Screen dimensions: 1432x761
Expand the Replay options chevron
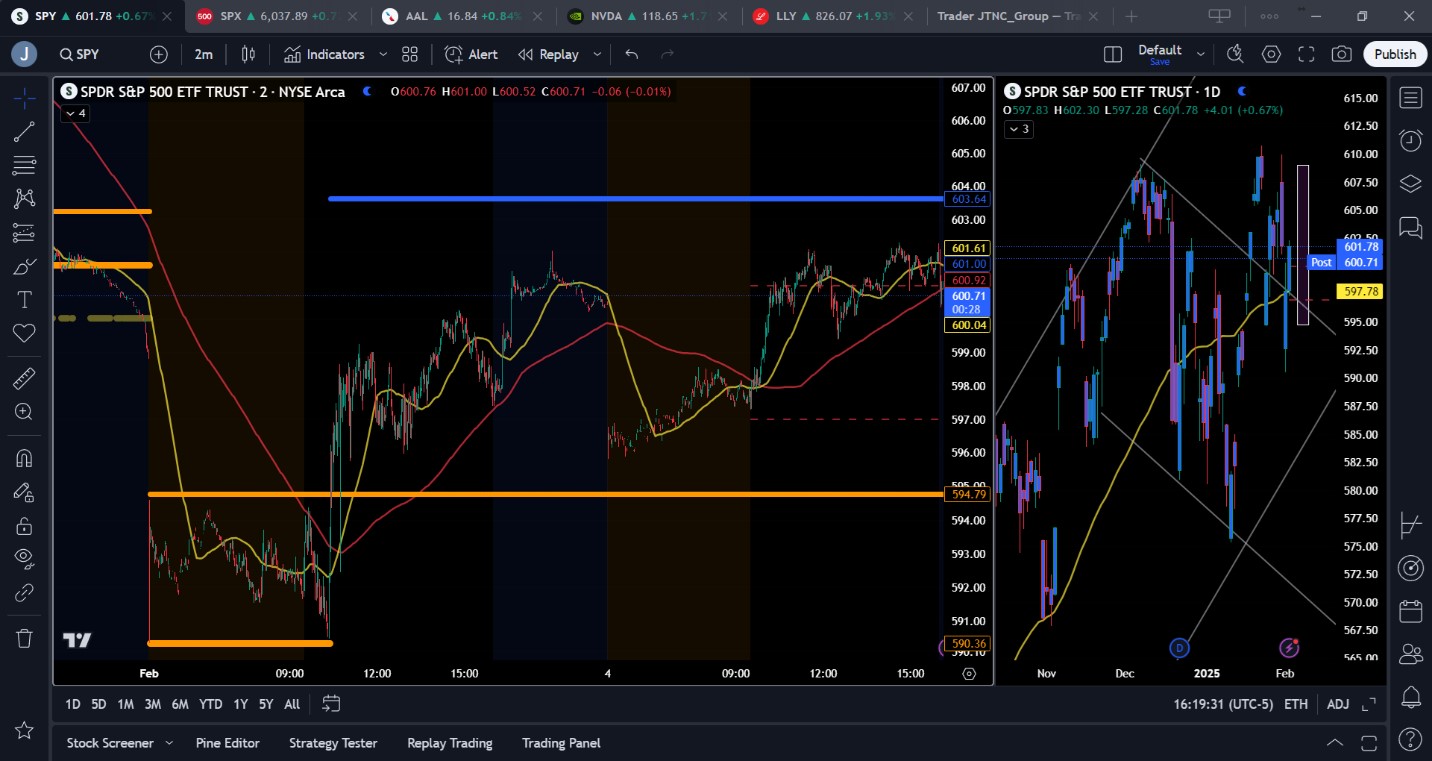597,54
